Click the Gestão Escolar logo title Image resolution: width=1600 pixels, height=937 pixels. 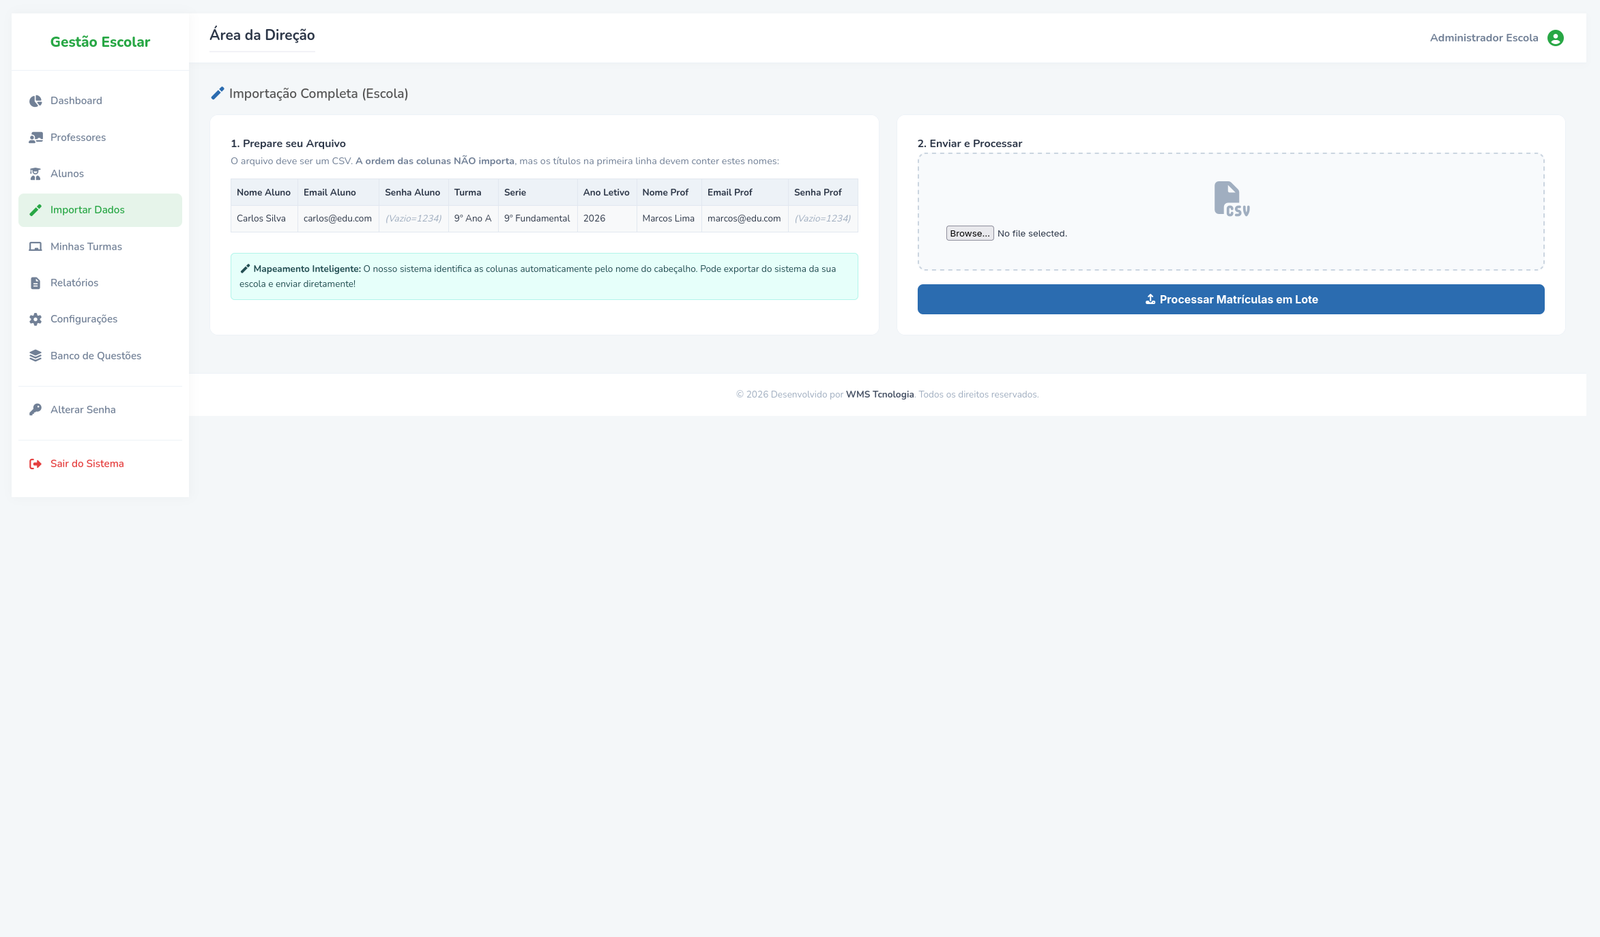(100, 42)
